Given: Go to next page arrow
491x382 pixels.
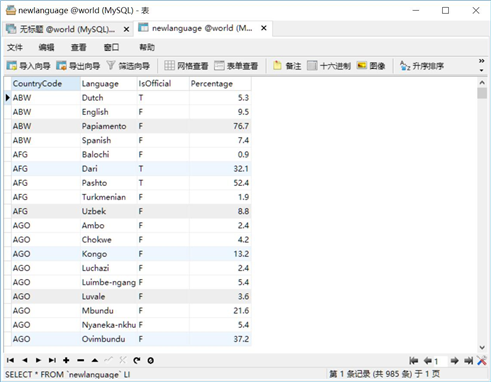Looking at the screenshot, I should coord(454,360).
